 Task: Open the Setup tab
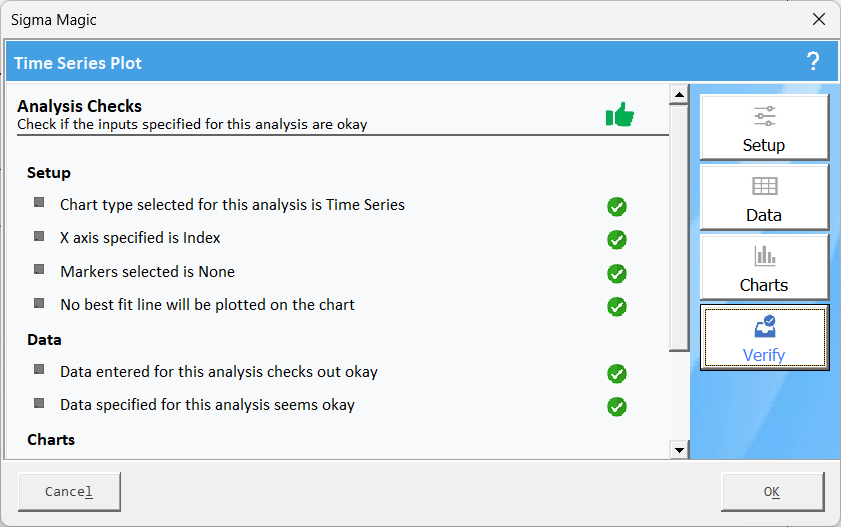pos(764,128)
